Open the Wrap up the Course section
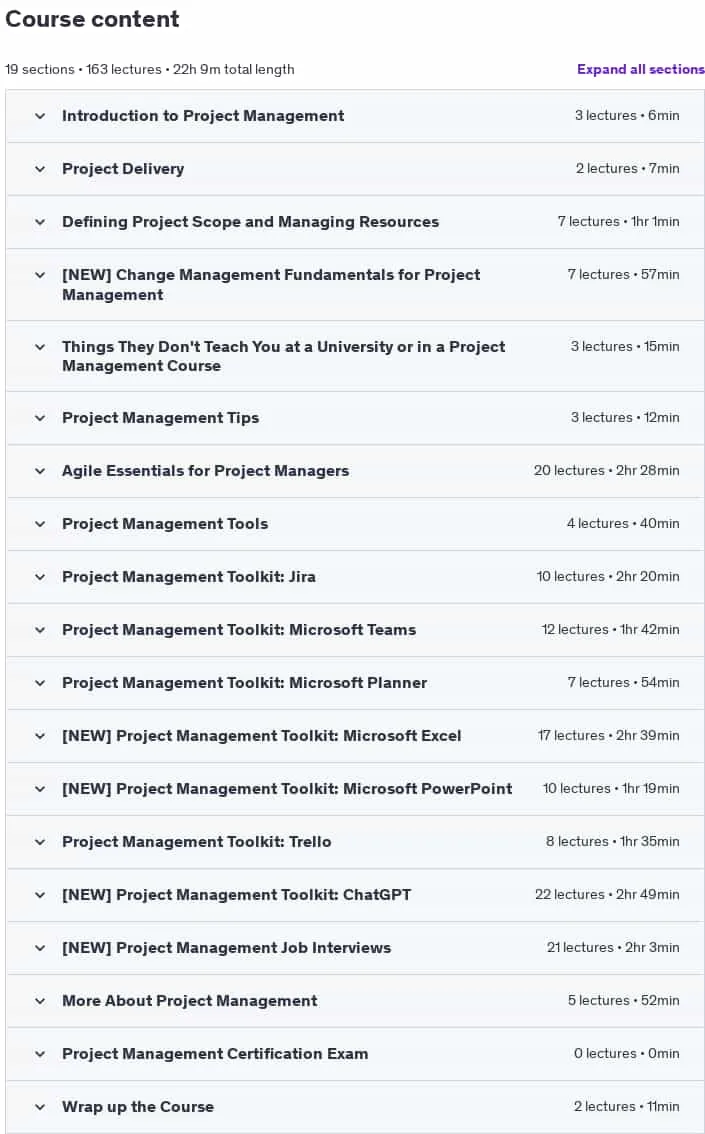This screenshot has height=1134, width=705. tap(355, 1107)
